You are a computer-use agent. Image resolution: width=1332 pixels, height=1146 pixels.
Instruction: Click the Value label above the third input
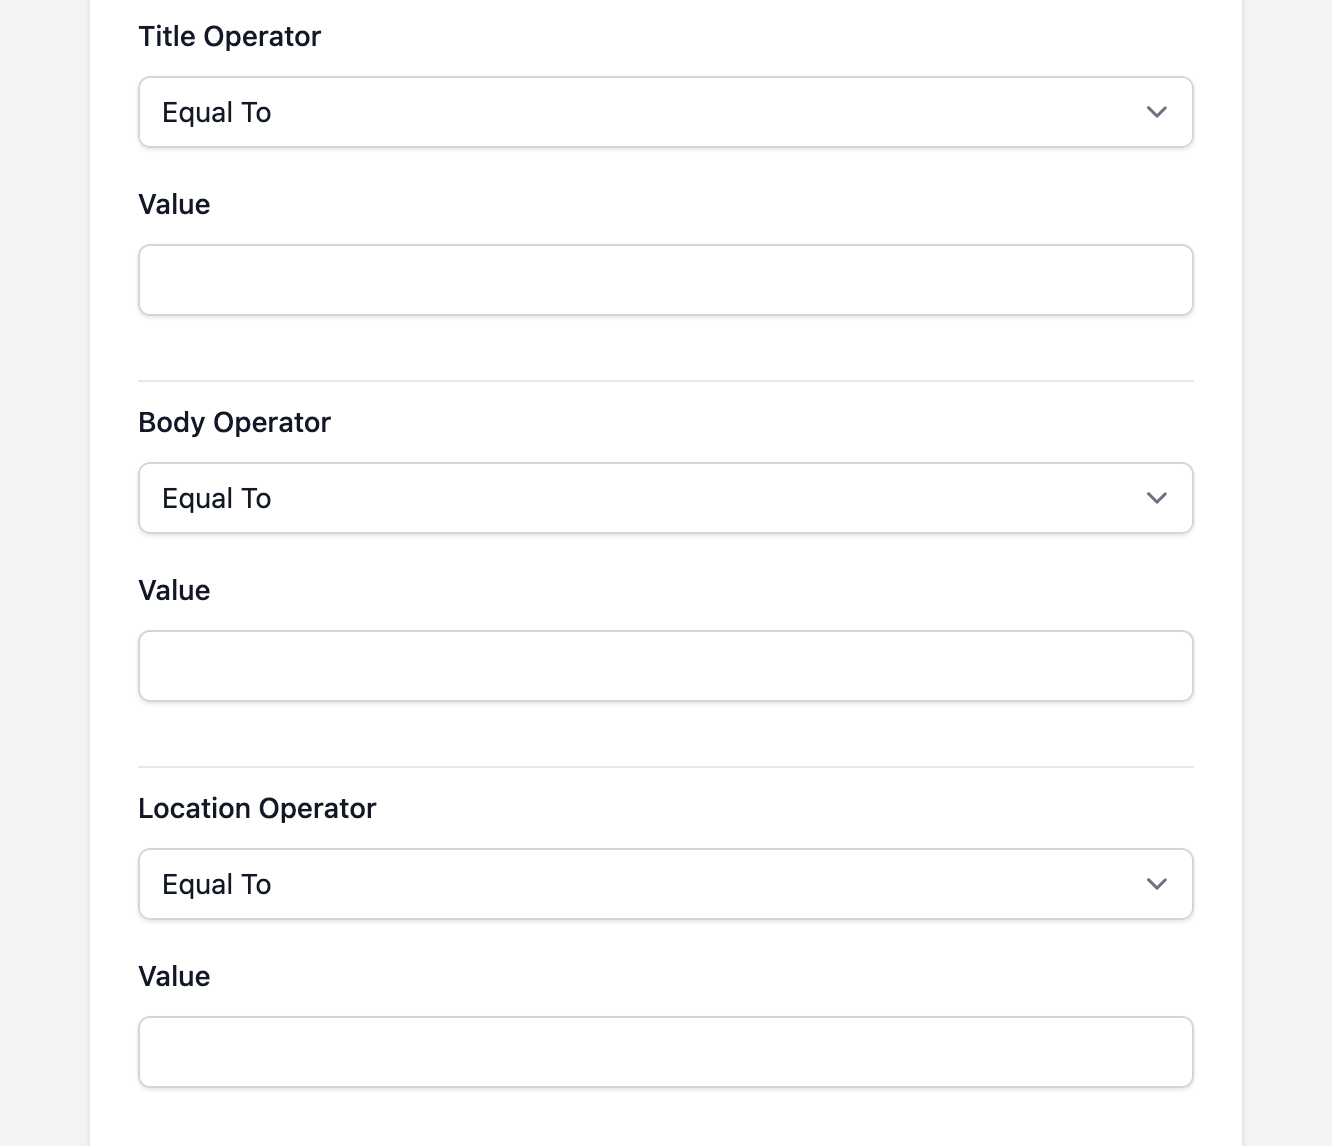click(x=175, y=976)
